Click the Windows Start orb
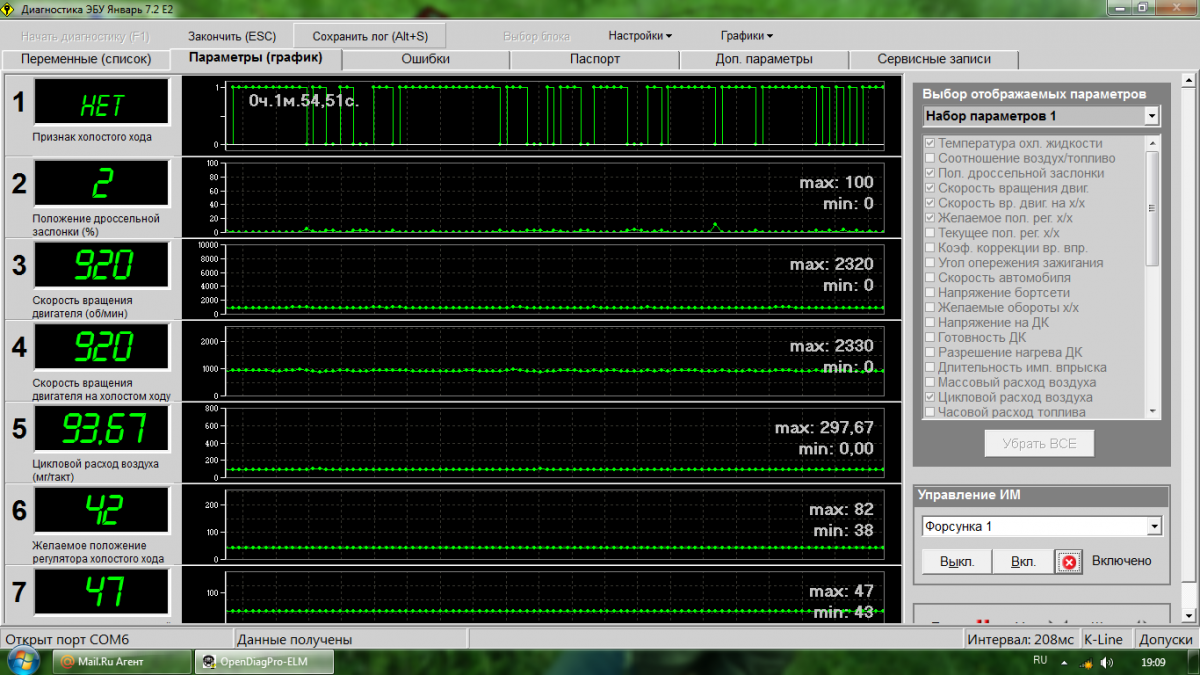Viewport: 1200px width, 675px height. click(22, 661)
